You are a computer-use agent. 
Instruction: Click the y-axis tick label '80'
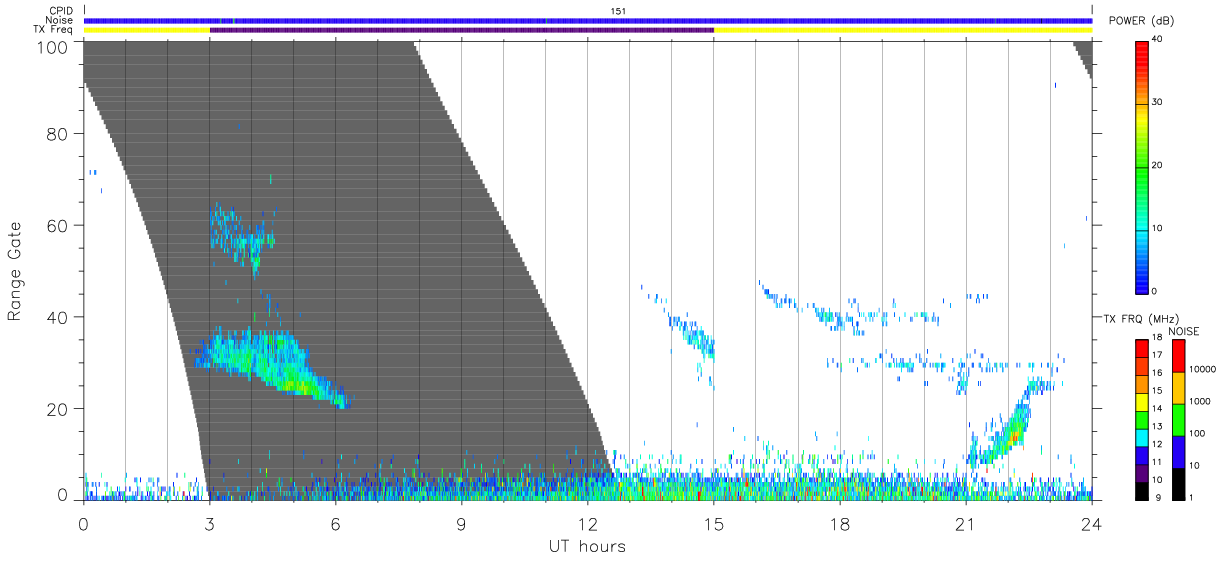pos(59,133)
